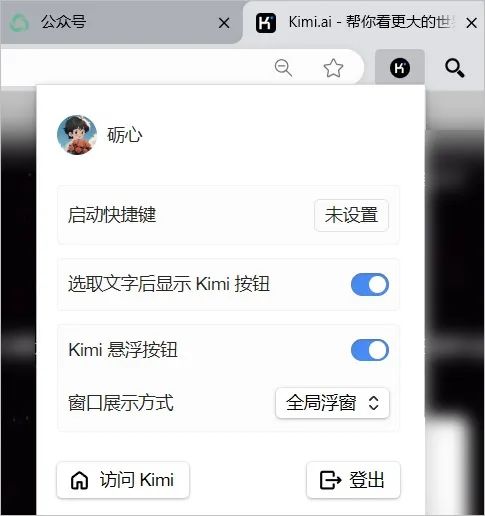
Task: Open the 全局浮窗 dropdown
Action: [x=332, y=403]
